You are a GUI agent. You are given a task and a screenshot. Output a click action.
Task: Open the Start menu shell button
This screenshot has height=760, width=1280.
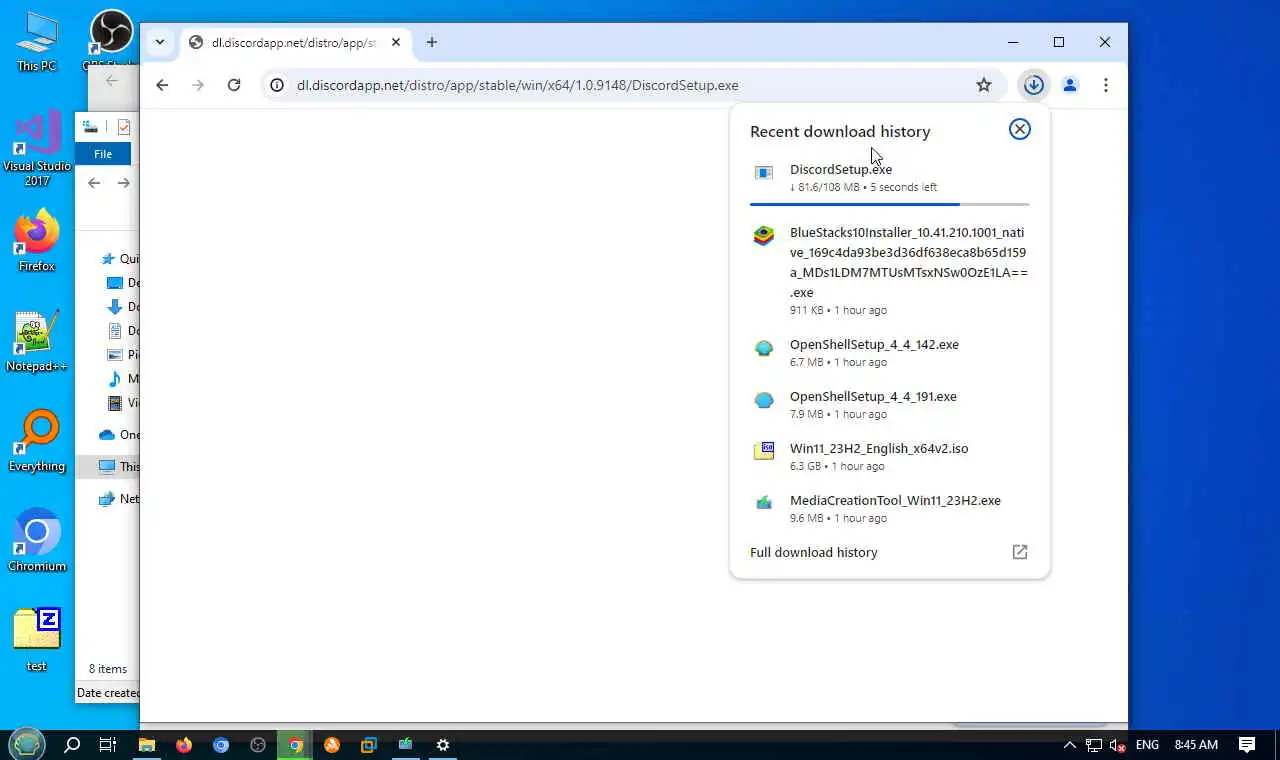pos(27,744)
